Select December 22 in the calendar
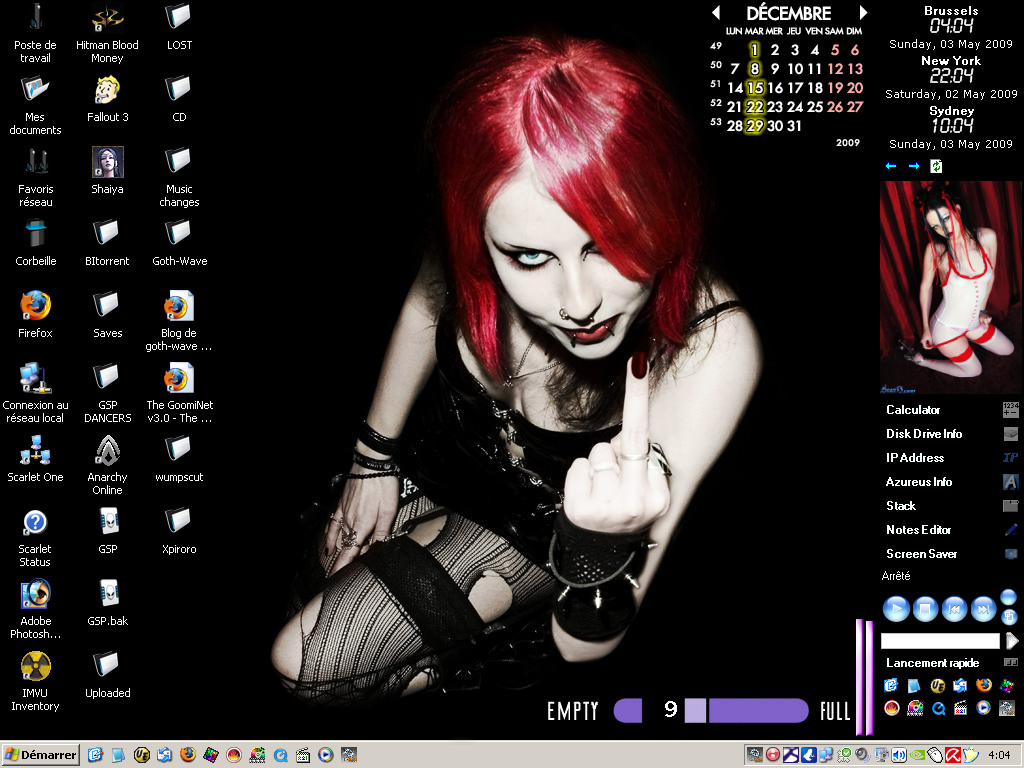Viewport: 1024px width, 768px height. [x=755, y=107]
